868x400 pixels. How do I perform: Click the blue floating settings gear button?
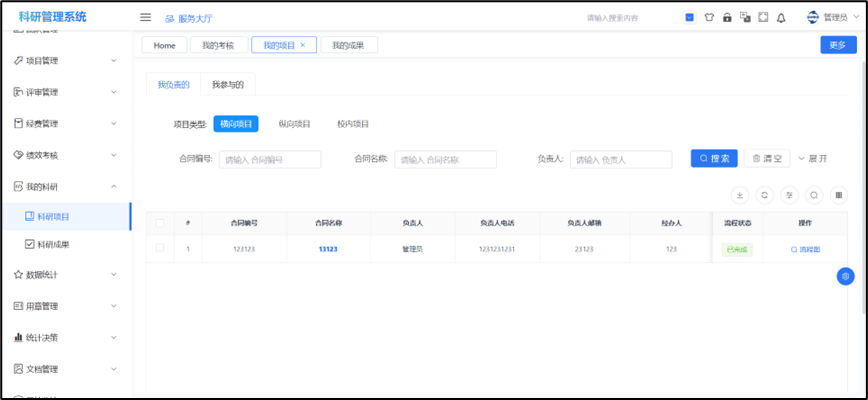[x=846, y=276]
